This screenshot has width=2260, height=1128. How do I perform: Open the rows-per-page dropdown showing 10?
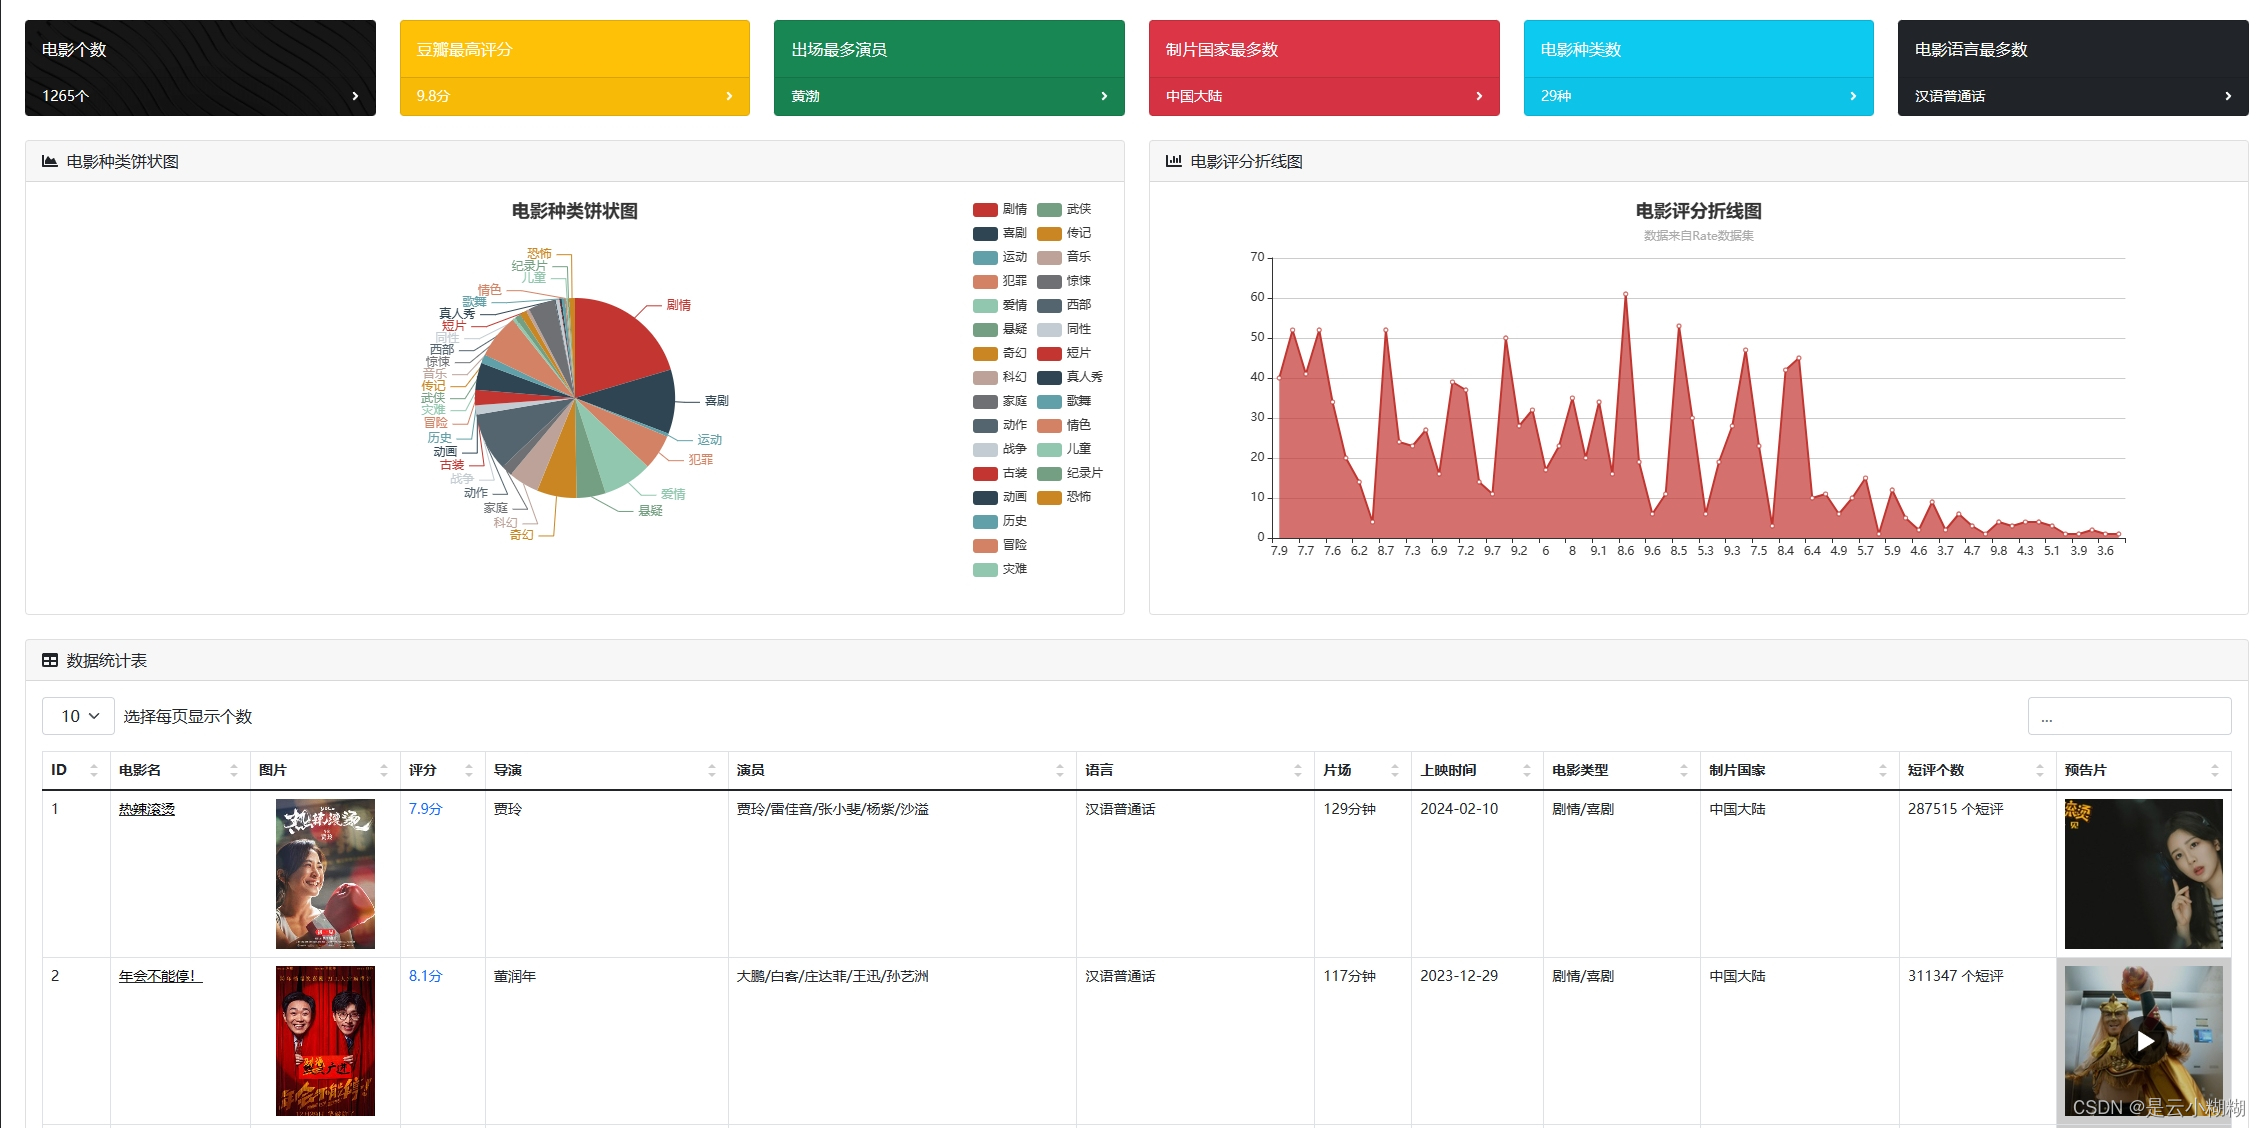pos(78,716)
